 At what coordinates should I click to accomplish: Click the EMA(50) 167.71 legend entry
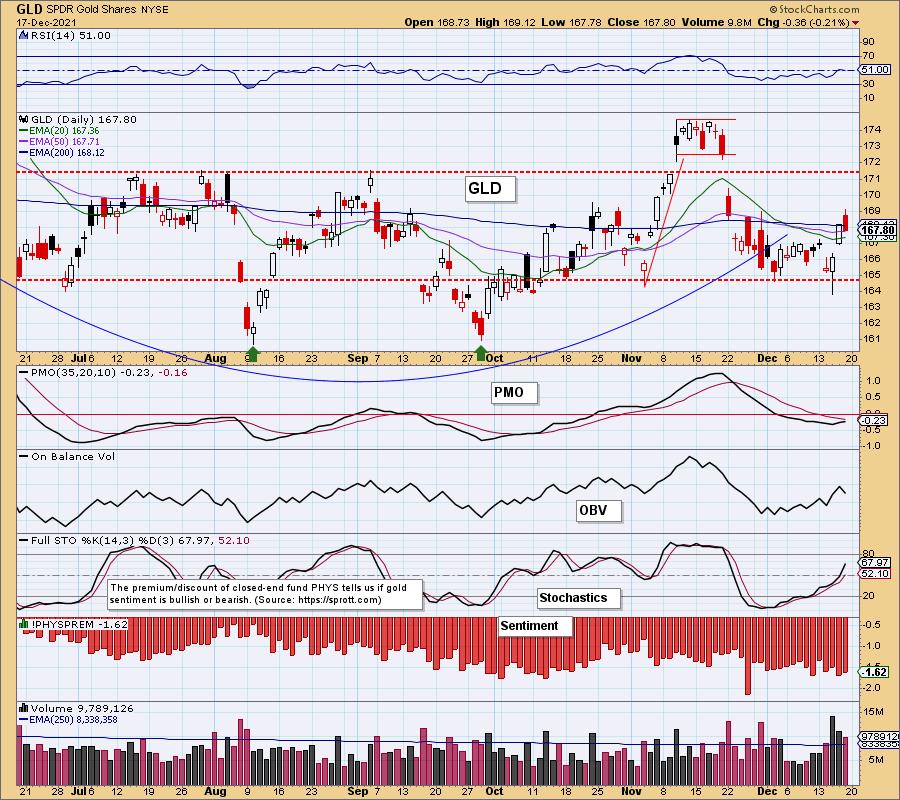tap(59, 142)
